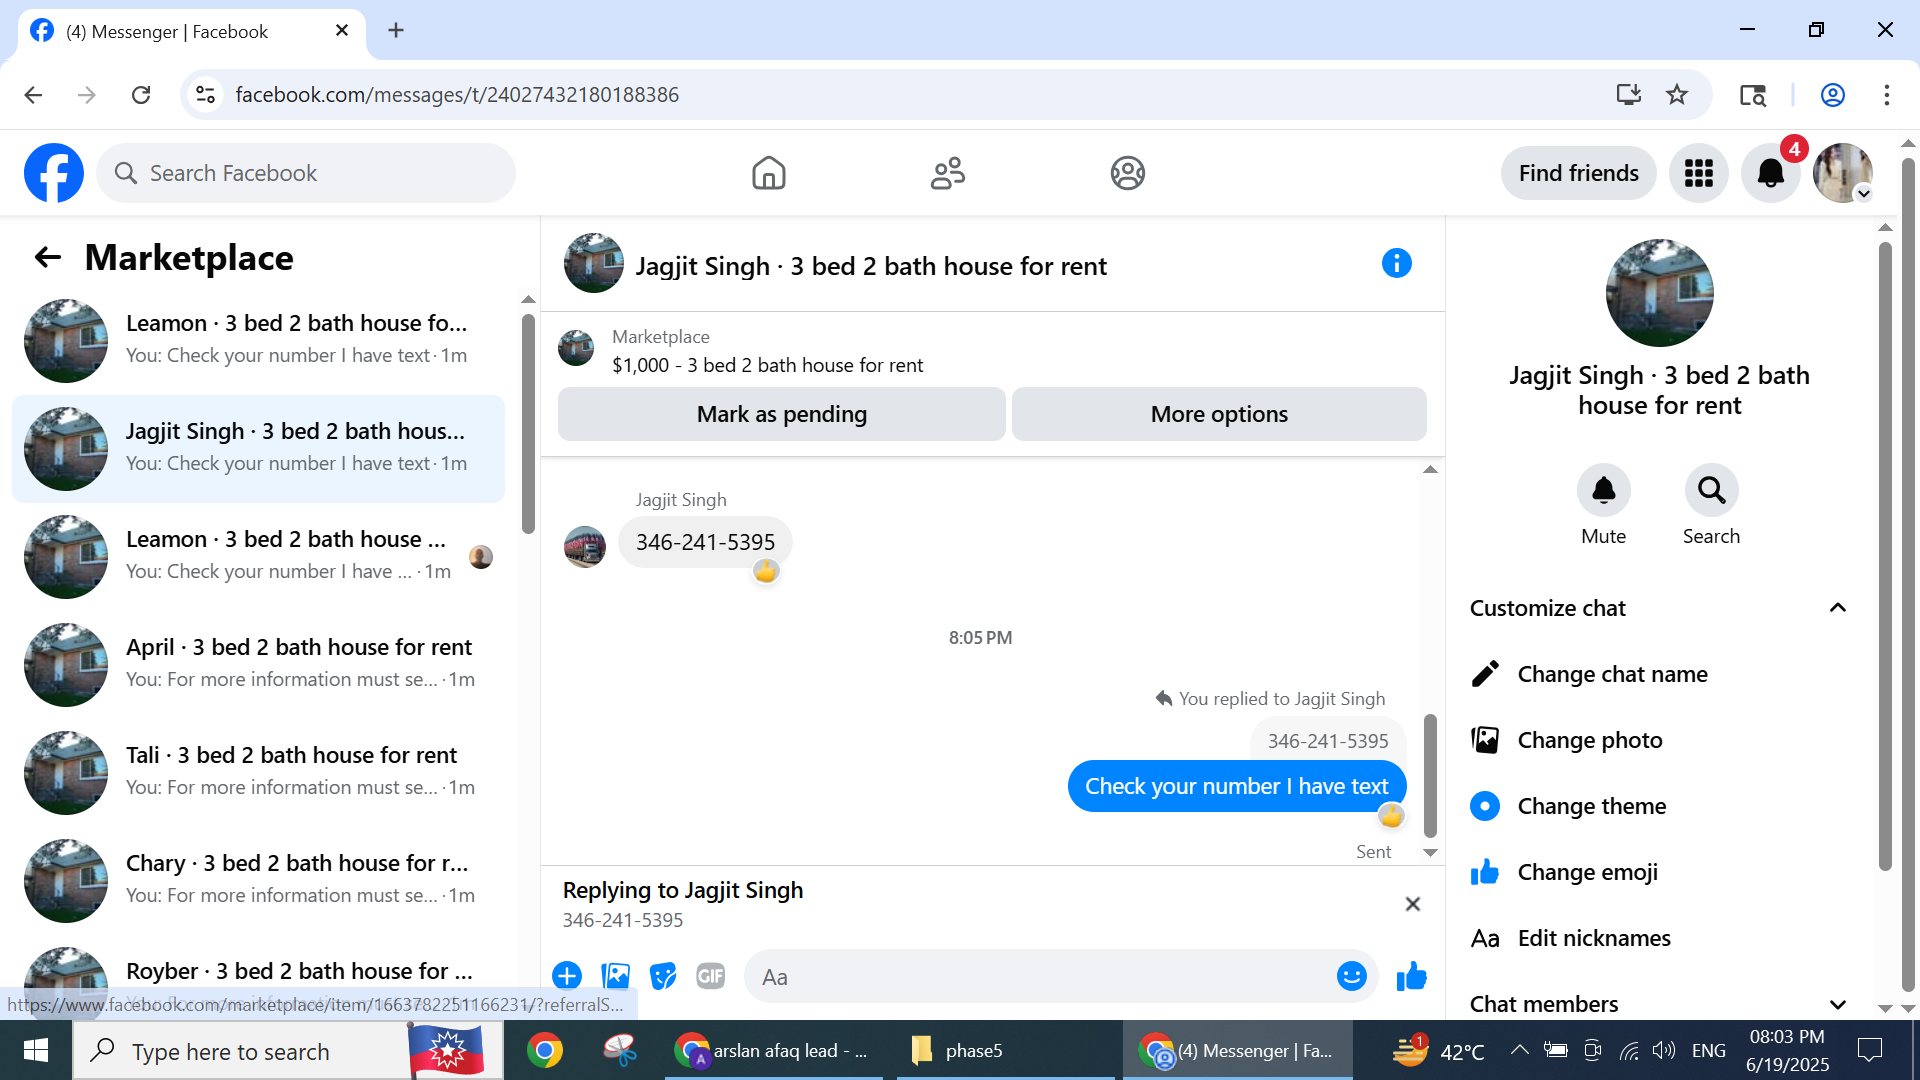Click the message thread scrollbar thumb
Viewport: 1920px width, 1080px height.
(x=1430, y=775)
